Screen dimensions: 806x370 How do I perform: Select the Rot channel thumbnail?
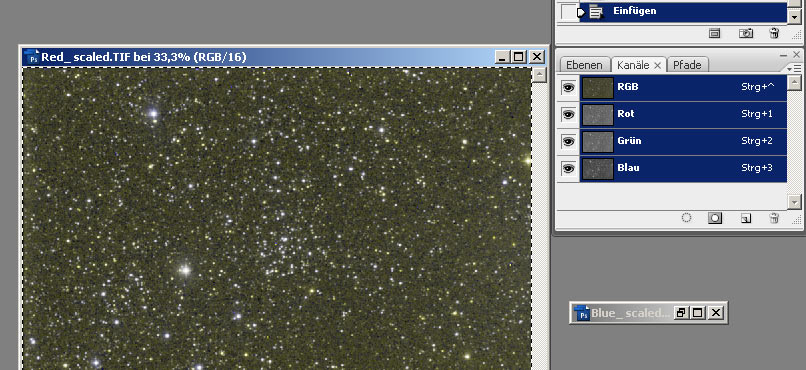(x=598, y=115)
